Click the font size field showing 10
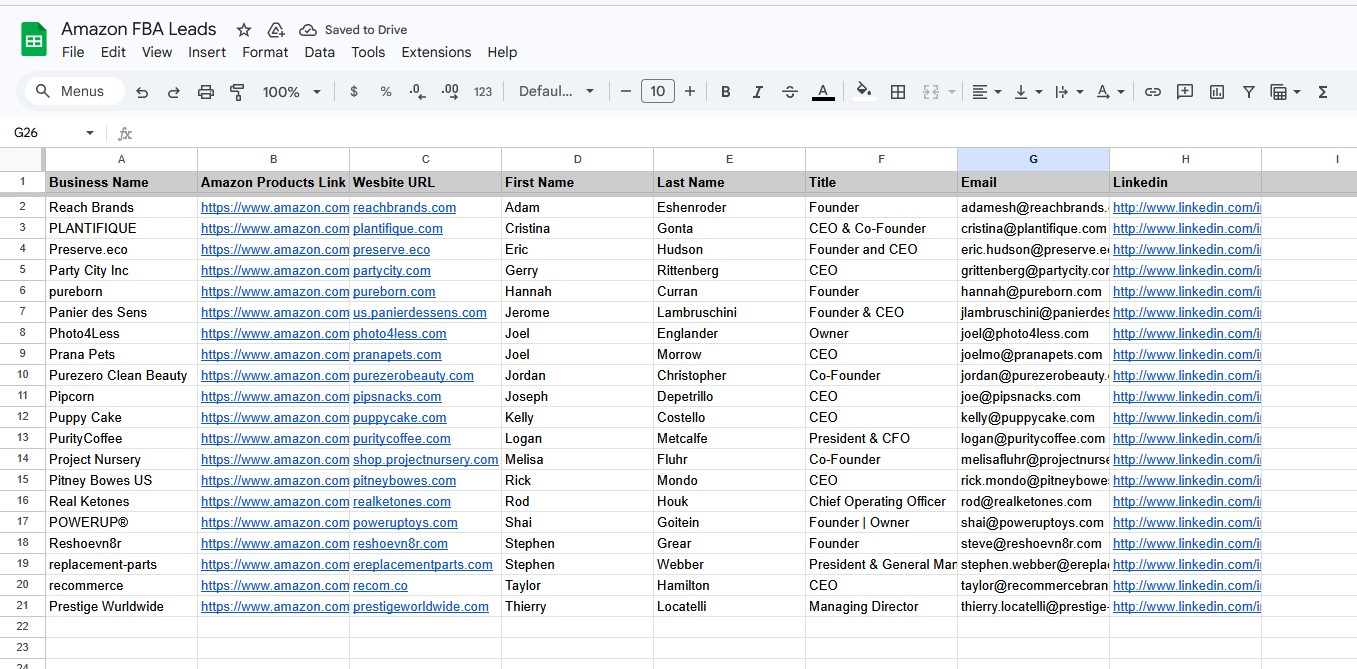This screenshot has width=1357, height=669. coord(658,92)
